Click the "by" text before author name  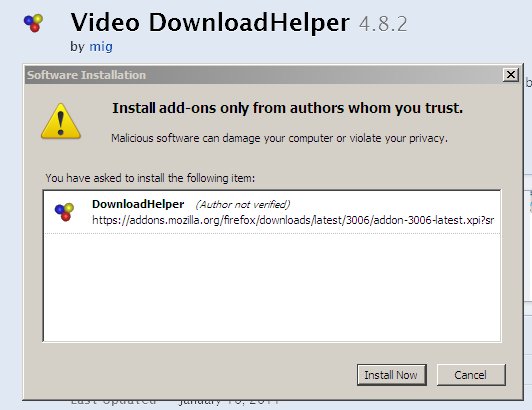pos(77,46)
